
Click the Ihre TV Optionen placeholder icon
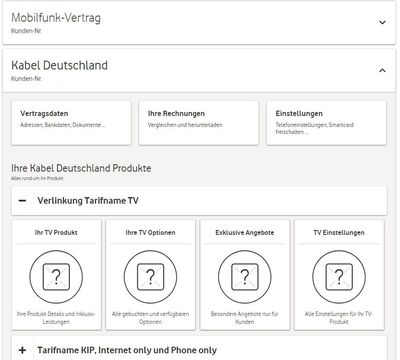[150, 277]
